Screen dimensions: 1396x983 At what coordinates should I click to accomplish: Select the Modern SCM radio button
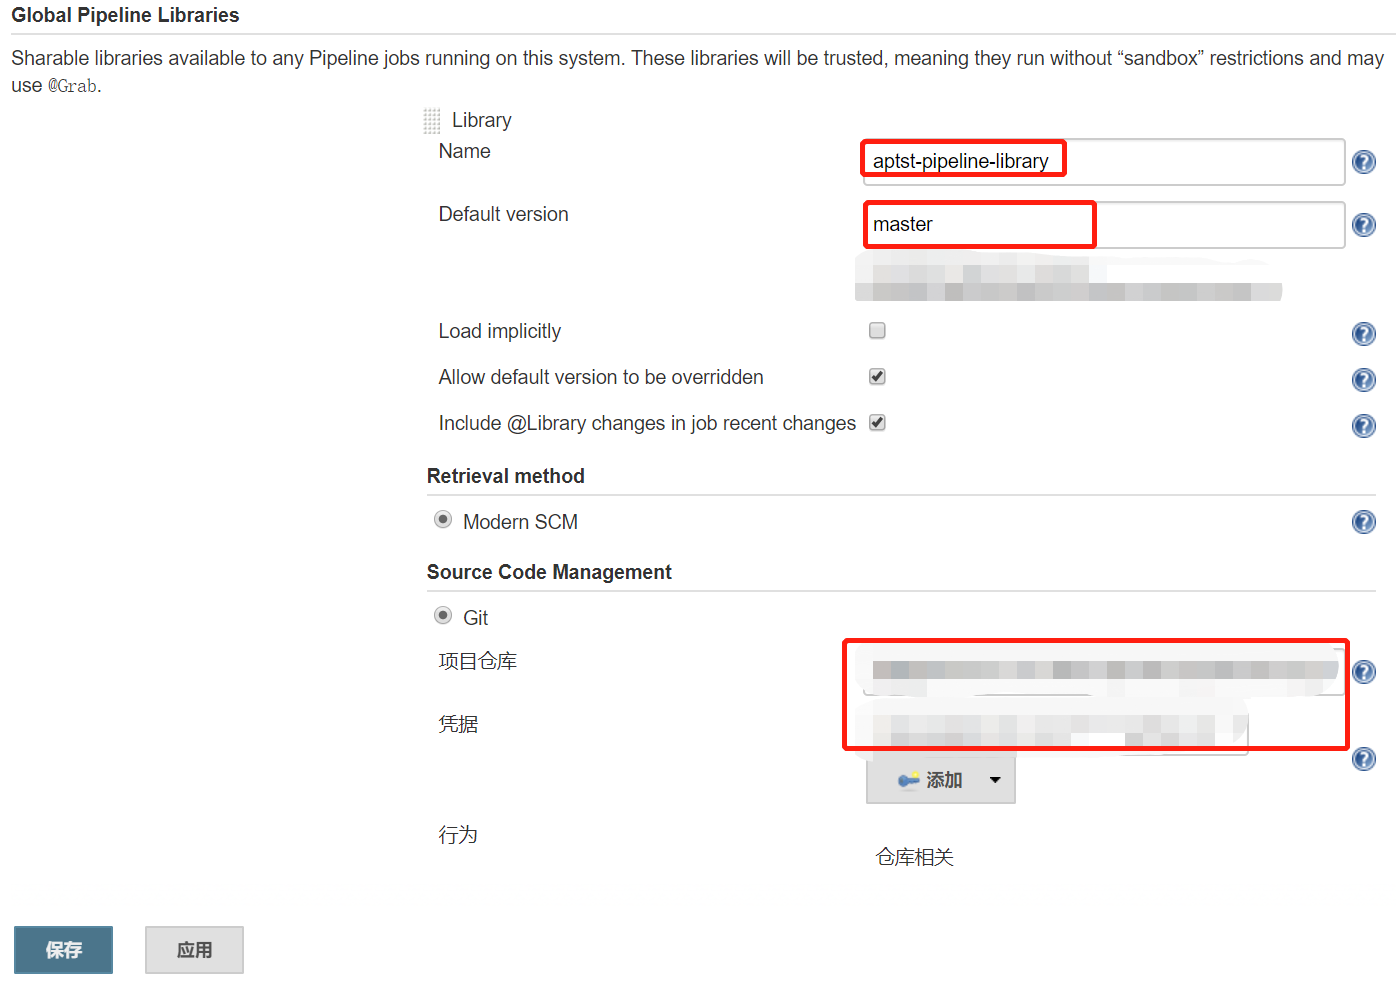[443, 519]
